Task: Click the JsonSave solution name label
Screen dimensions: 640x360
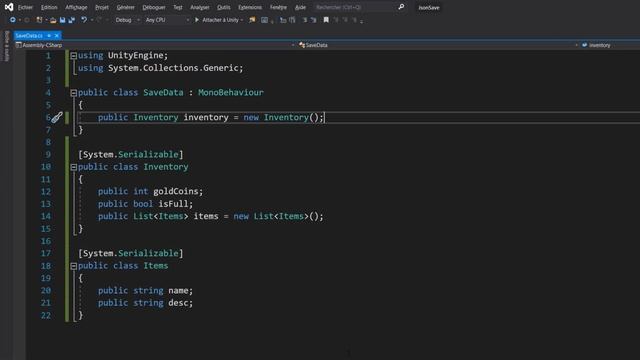Action: 429,7
